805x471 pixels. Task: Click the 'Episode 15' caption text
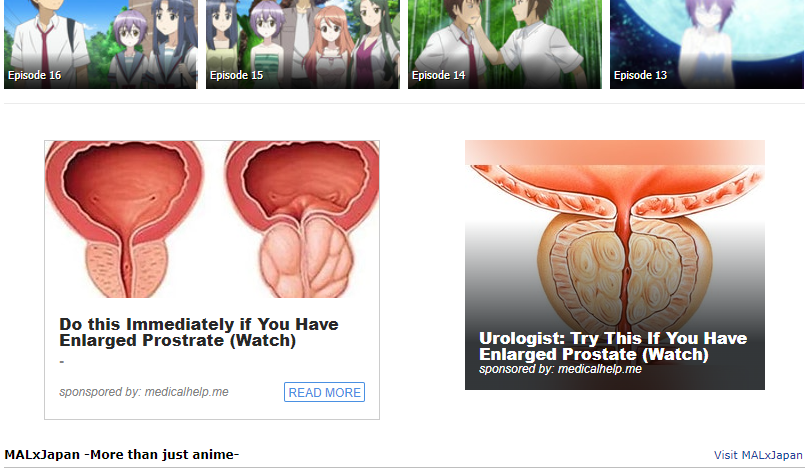tap(236, 76)
